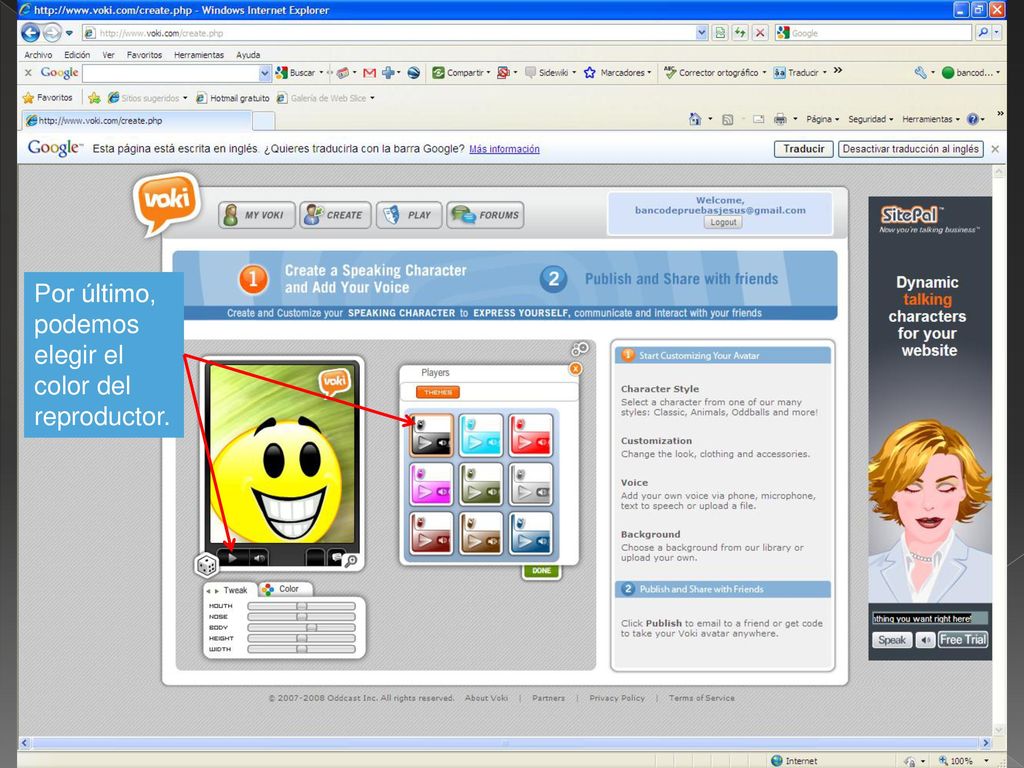Adjust the HEIGHT slider
The width and height of the screenshot is (1024, 768).
pyautogui.click(x=301, y=638)
